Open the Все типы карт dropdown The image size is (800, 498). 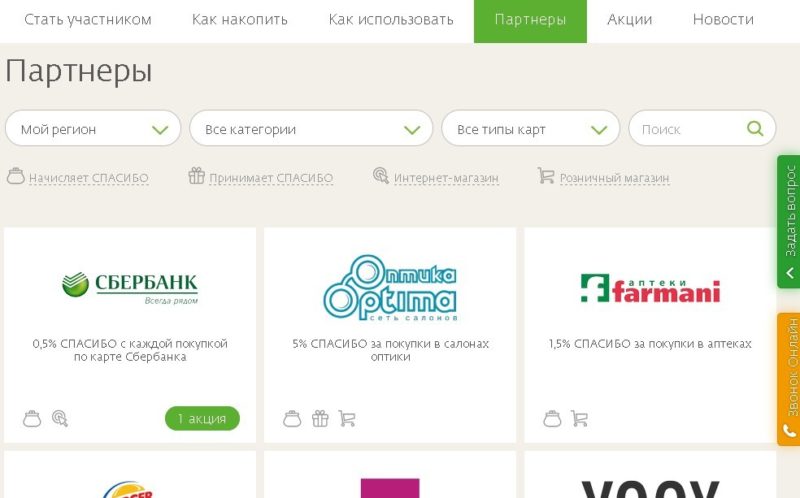pyautogui.click(x=530, y=129)
